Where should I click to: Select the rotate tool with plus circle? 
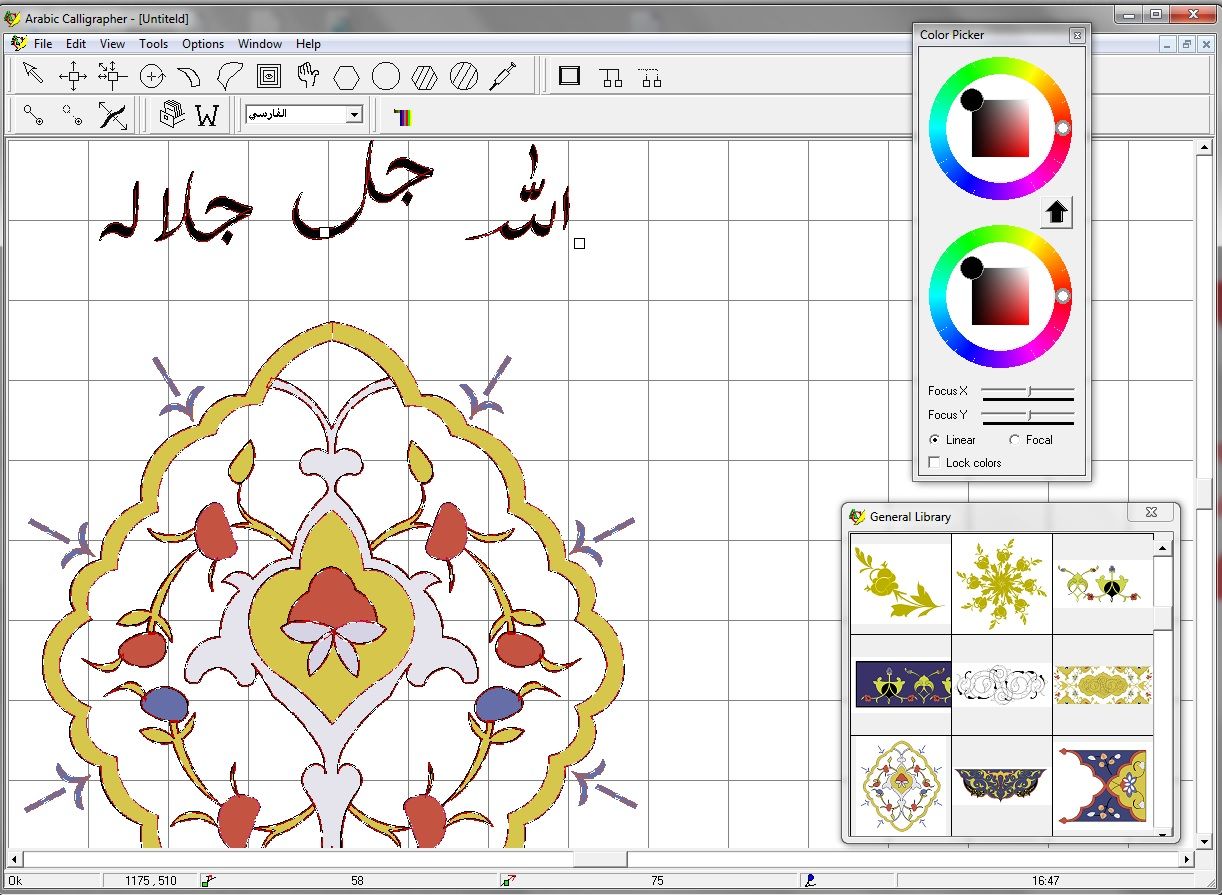click(x=151, y=75)
